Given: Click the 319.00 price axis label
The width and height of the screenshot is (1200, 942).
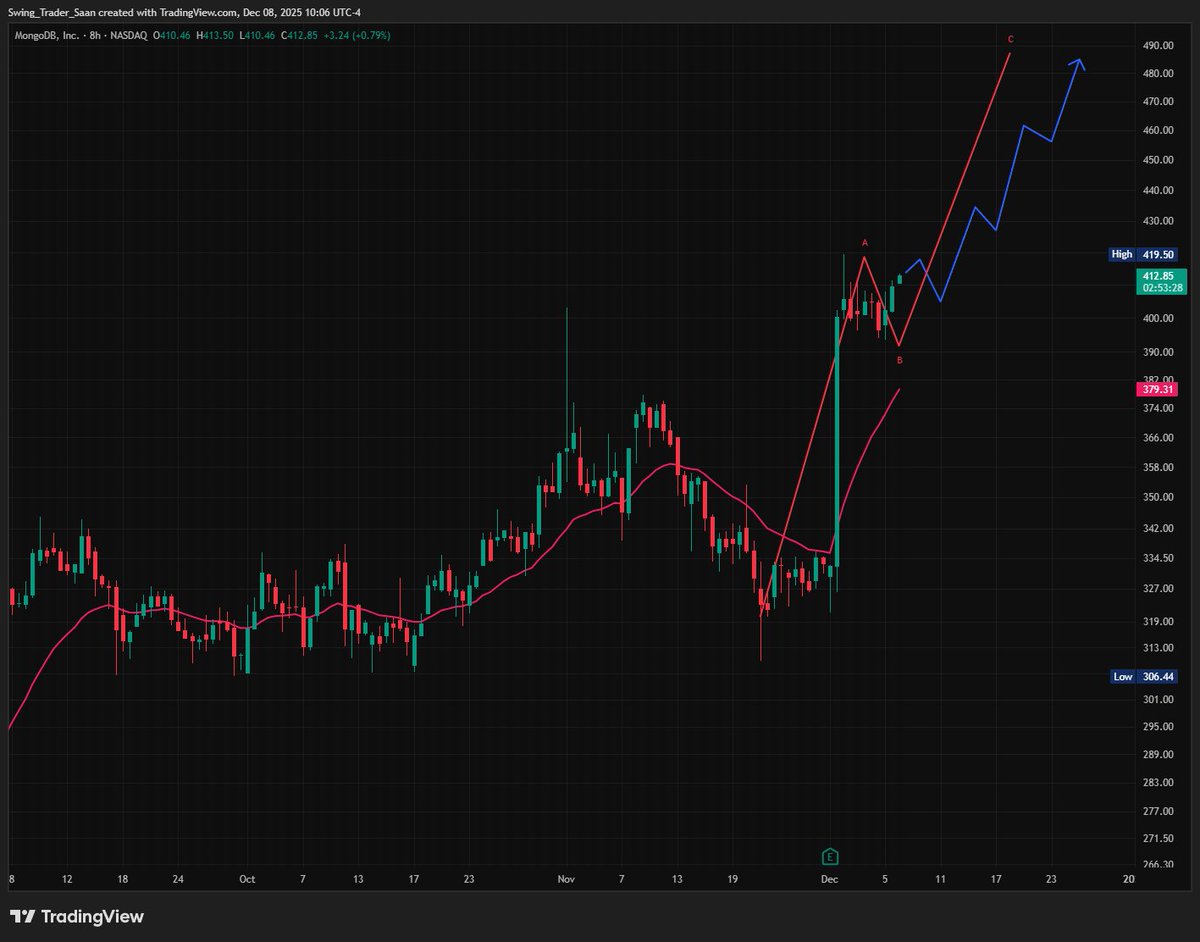Looking at the screenshot, I should pyautogui.click(x=1158, y=621).
